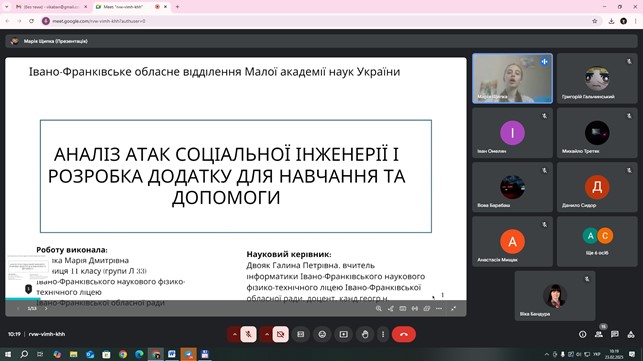Reload the page

pos(32,21)
